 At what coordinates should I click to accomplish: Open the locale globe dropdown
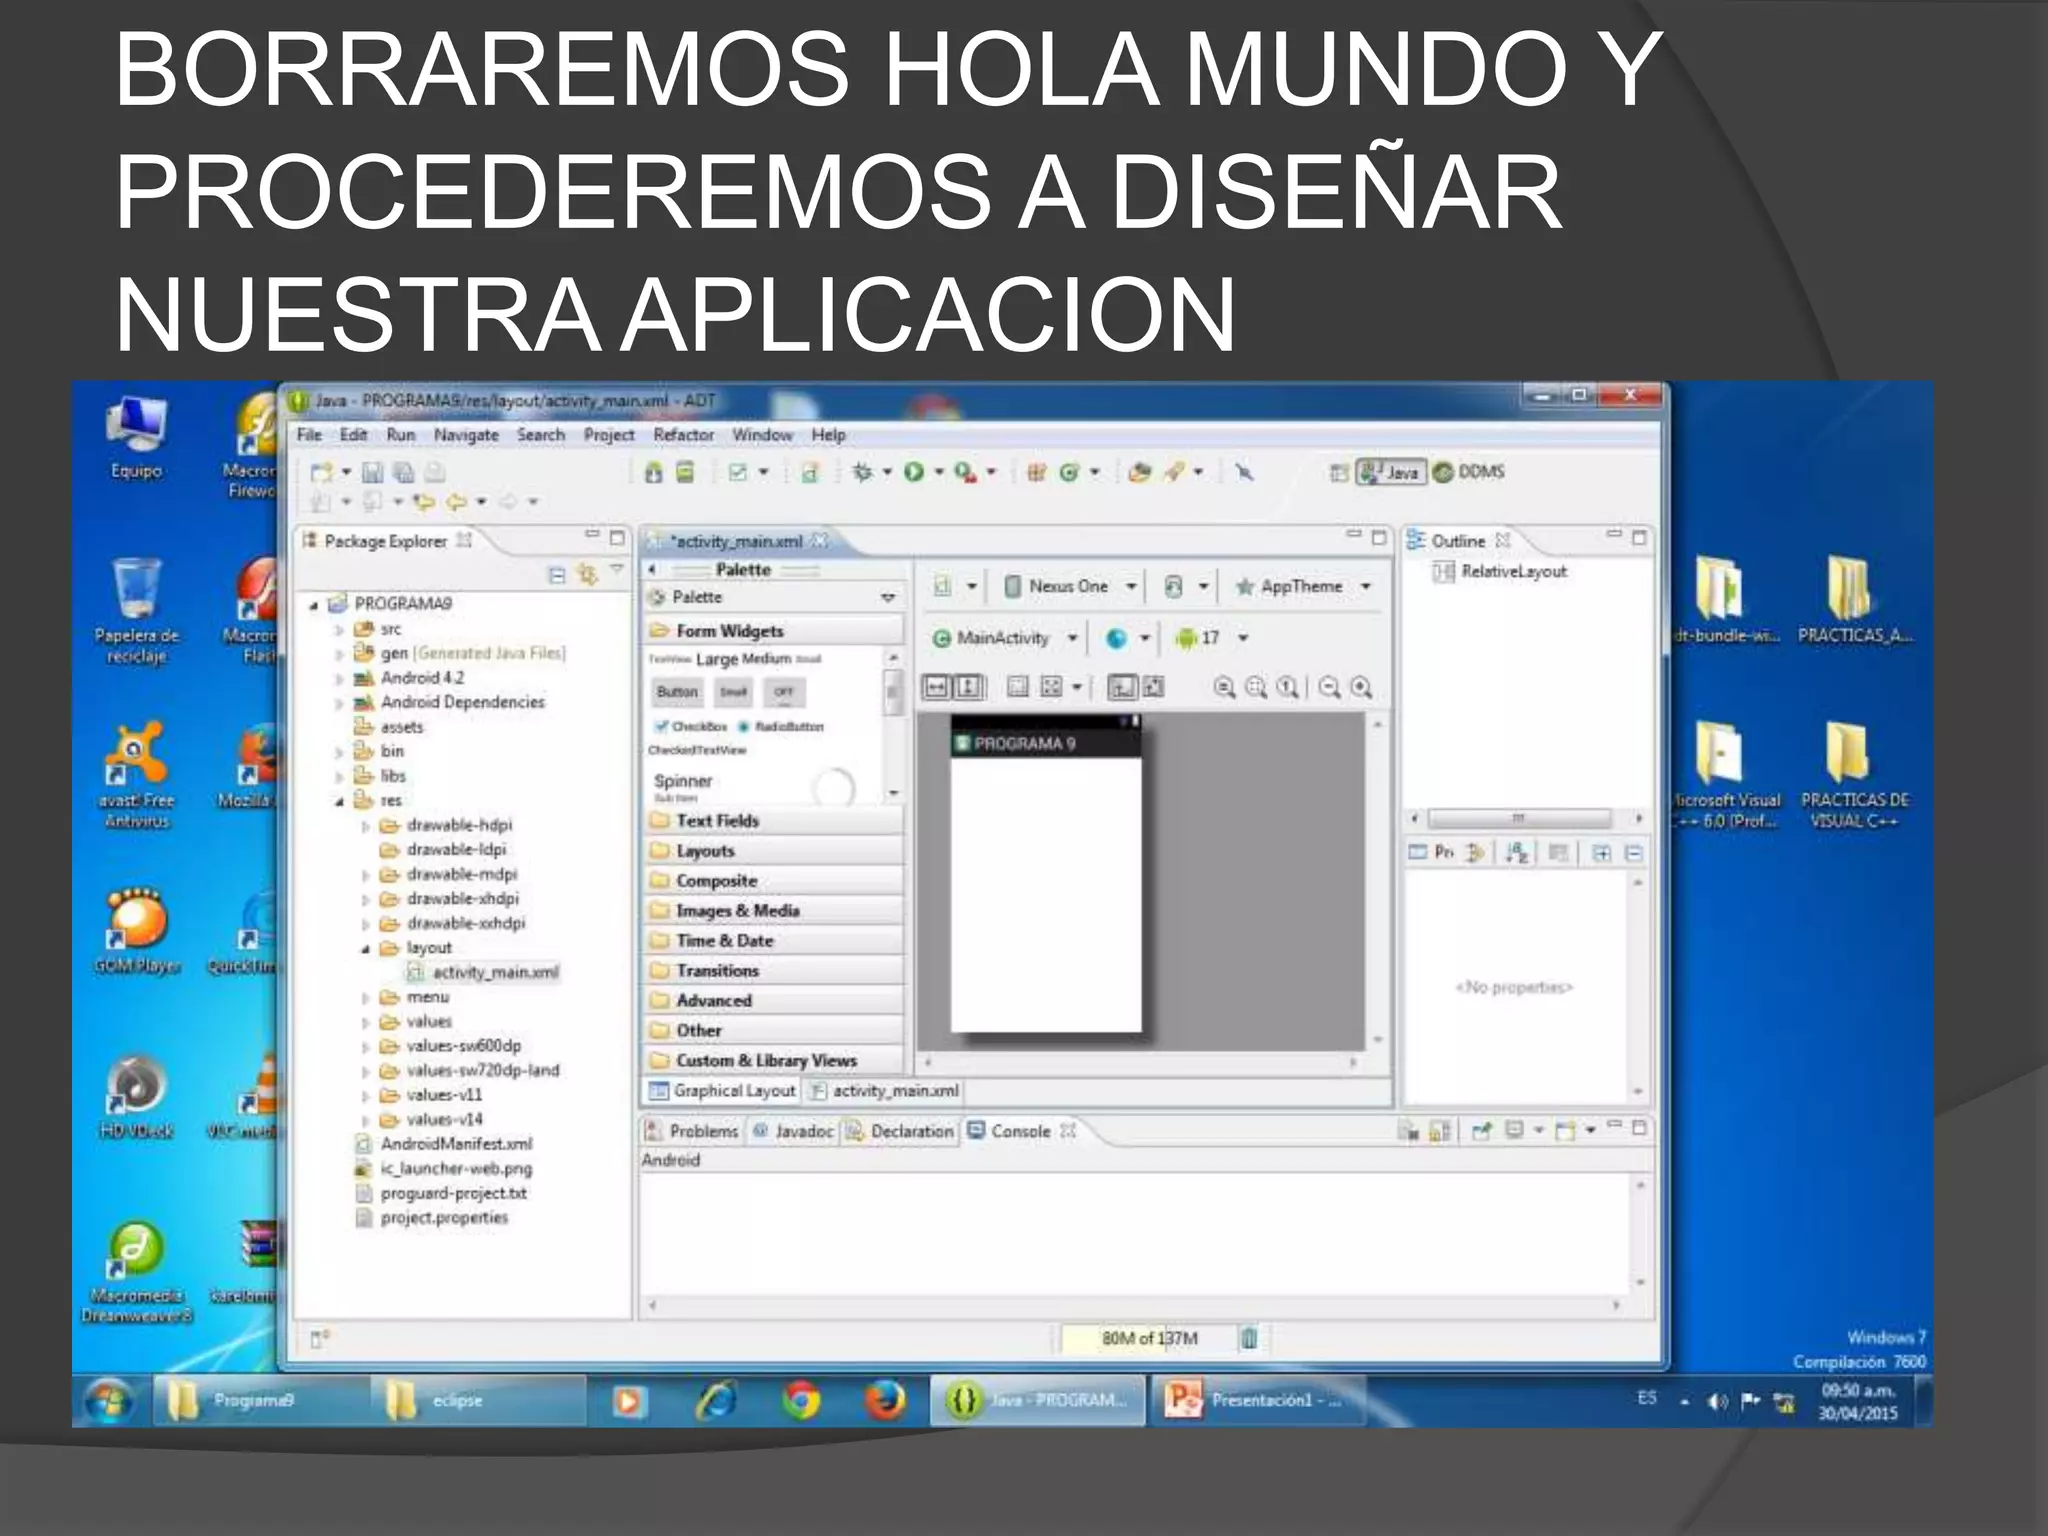click(x=1128, y=638)
